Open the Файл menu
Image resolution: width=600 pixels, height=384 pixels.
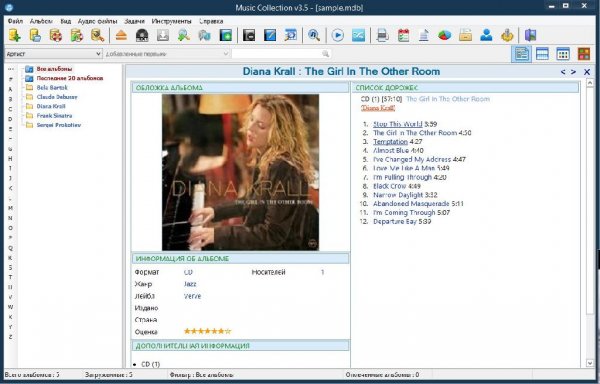[x=15, y=21]
